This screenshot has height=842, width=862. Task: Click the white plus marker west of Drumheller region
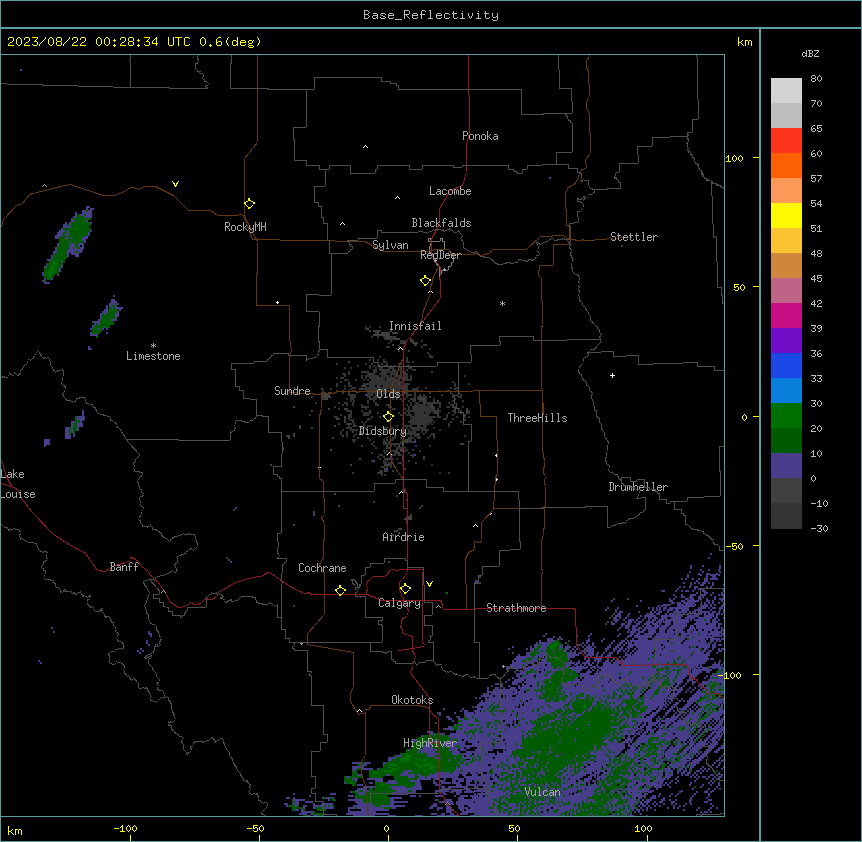coord(612,375)
